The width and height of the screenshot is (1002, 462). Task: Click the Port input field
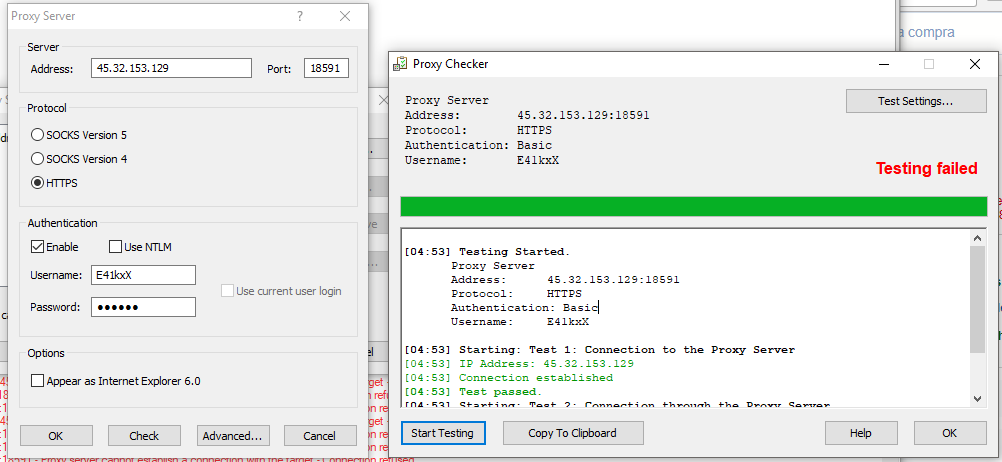(x=326, y=68)
